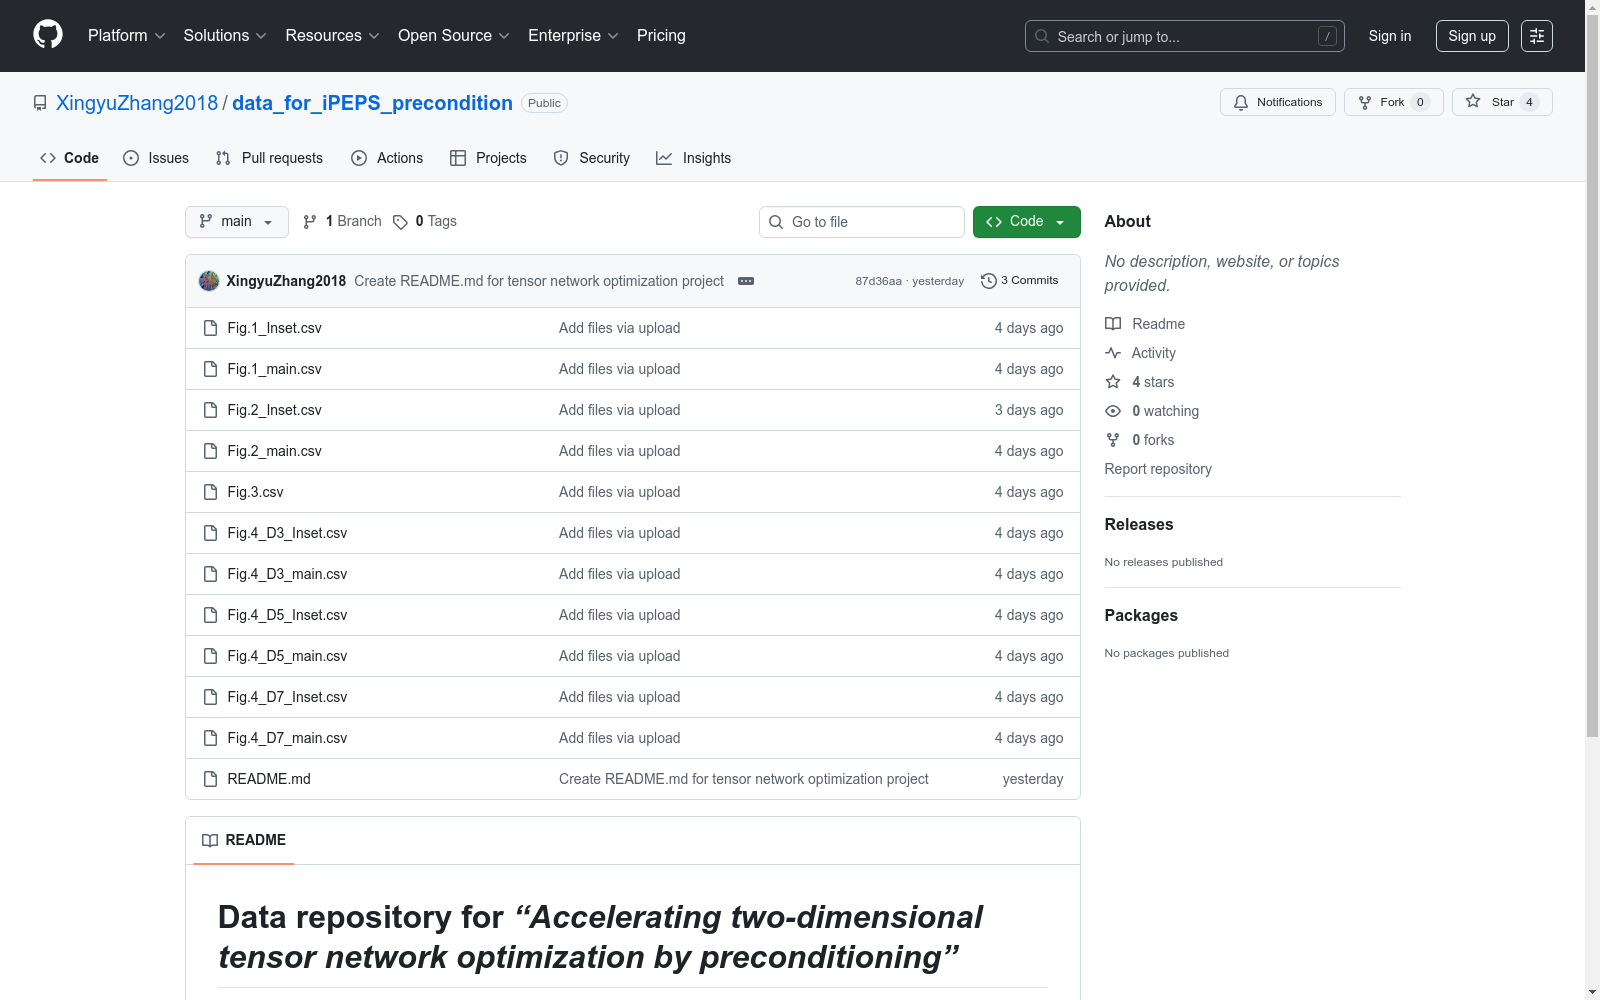Image resolution: width=1600 pixels, height=1000 pixels.
Task: Open file Fig.4_D5_Inset.csv
Action: pos(287,615)
